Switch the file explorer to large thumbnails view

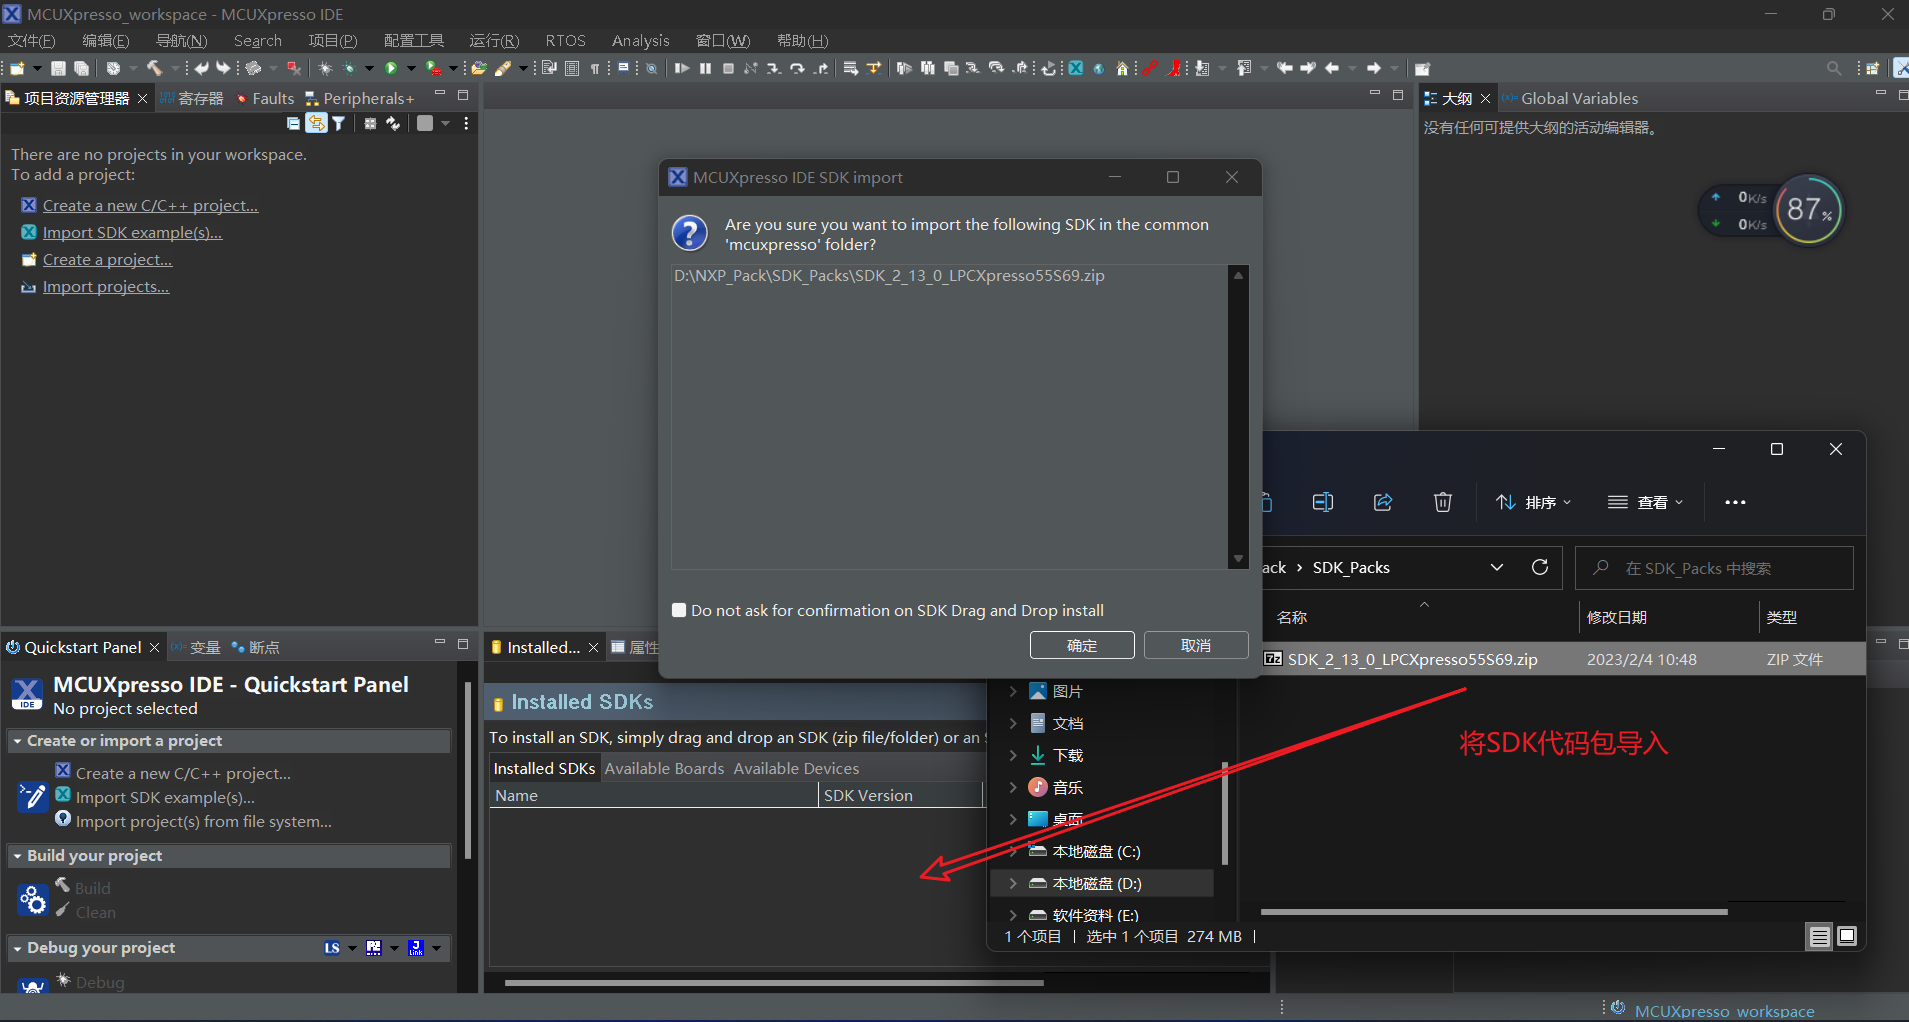(x=1847, y=936)
